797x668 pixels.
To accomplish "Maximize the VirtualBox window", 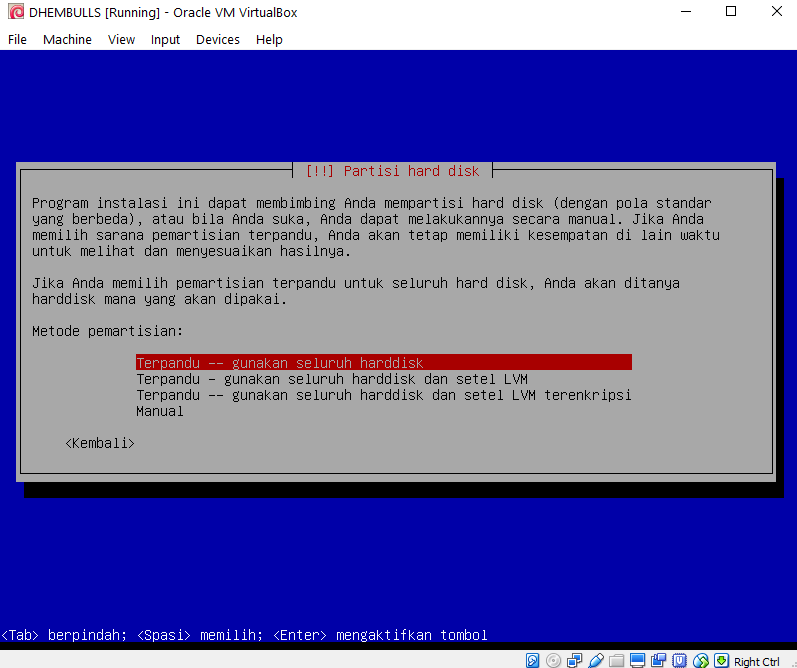I will click(x=731, y=12).
